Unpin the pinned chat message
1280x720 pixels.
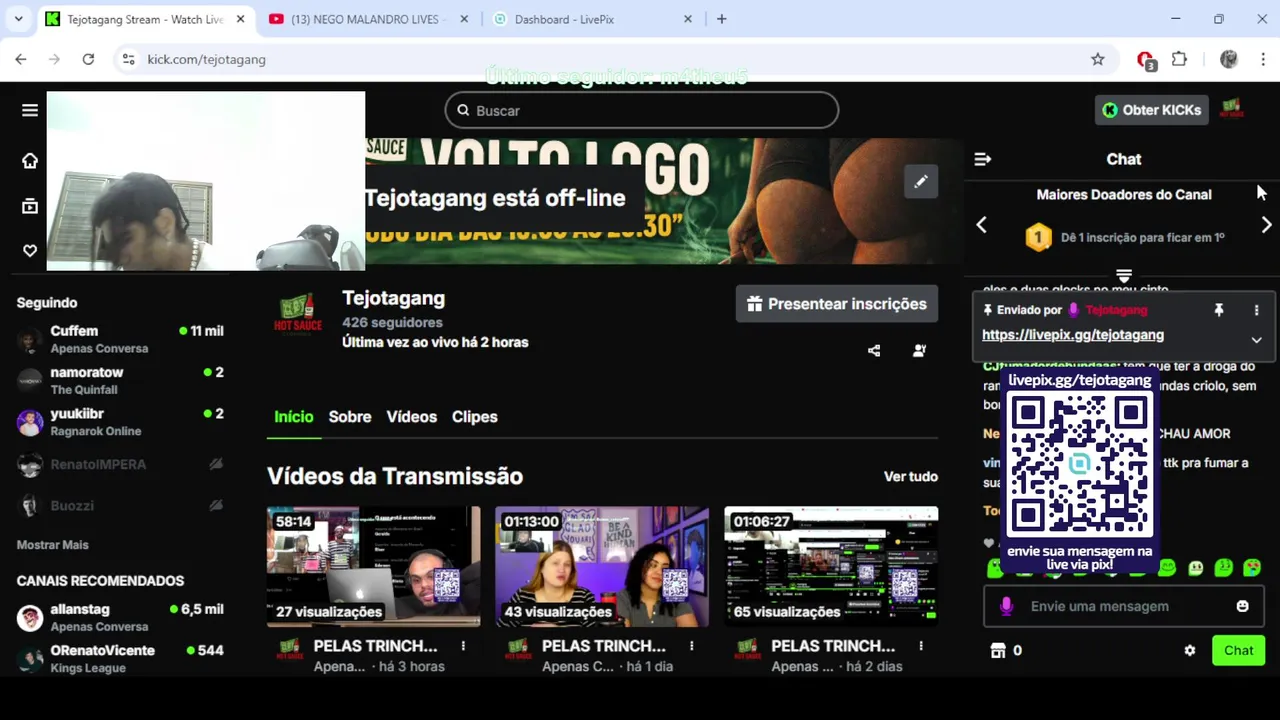[1219, 310]
